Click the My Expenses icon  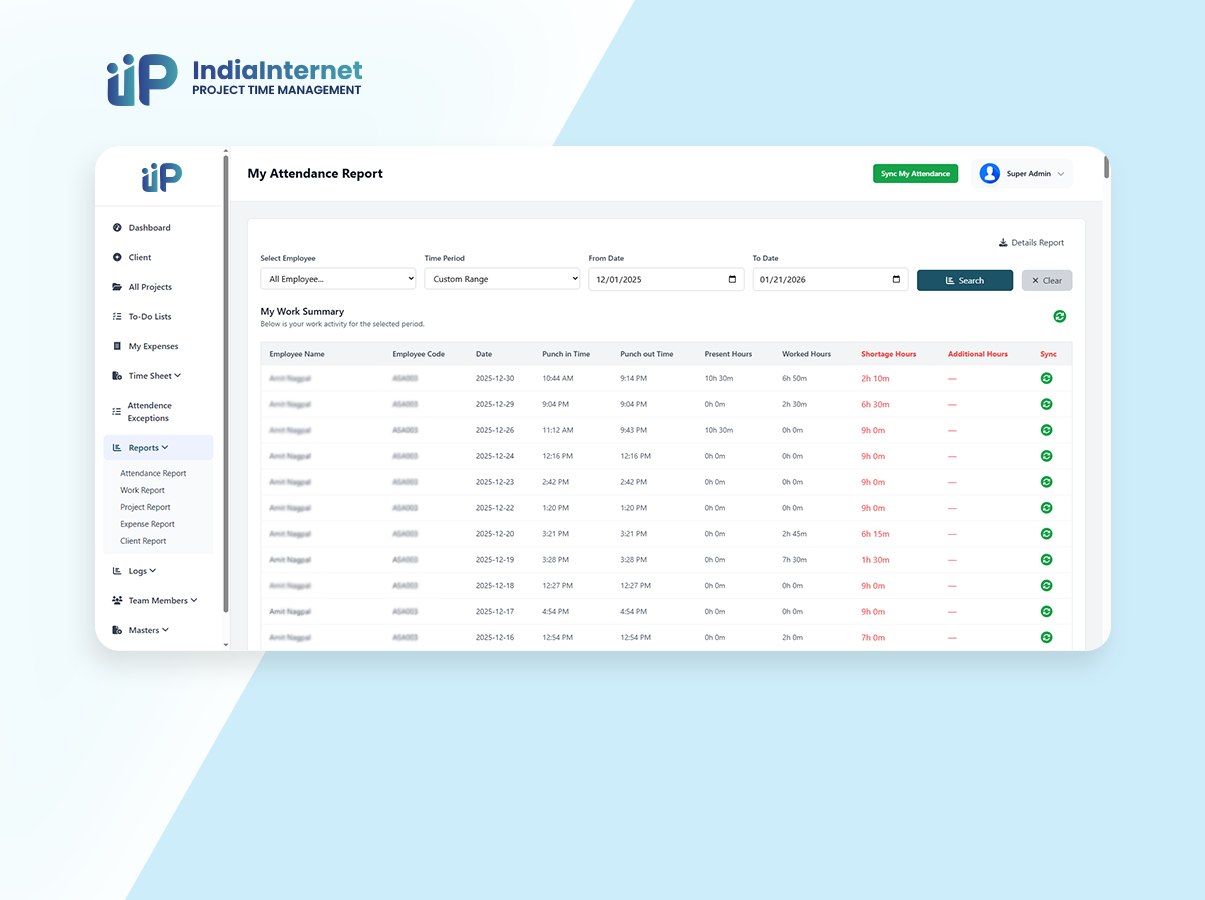coord(117,346)
